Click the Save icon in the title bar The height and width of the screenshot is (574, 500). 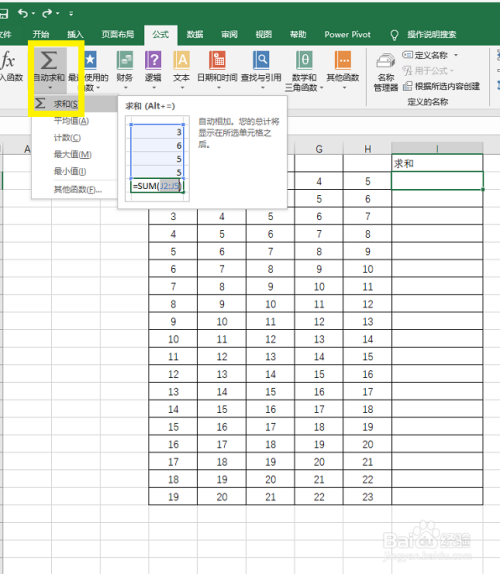[x=3, y=14]
